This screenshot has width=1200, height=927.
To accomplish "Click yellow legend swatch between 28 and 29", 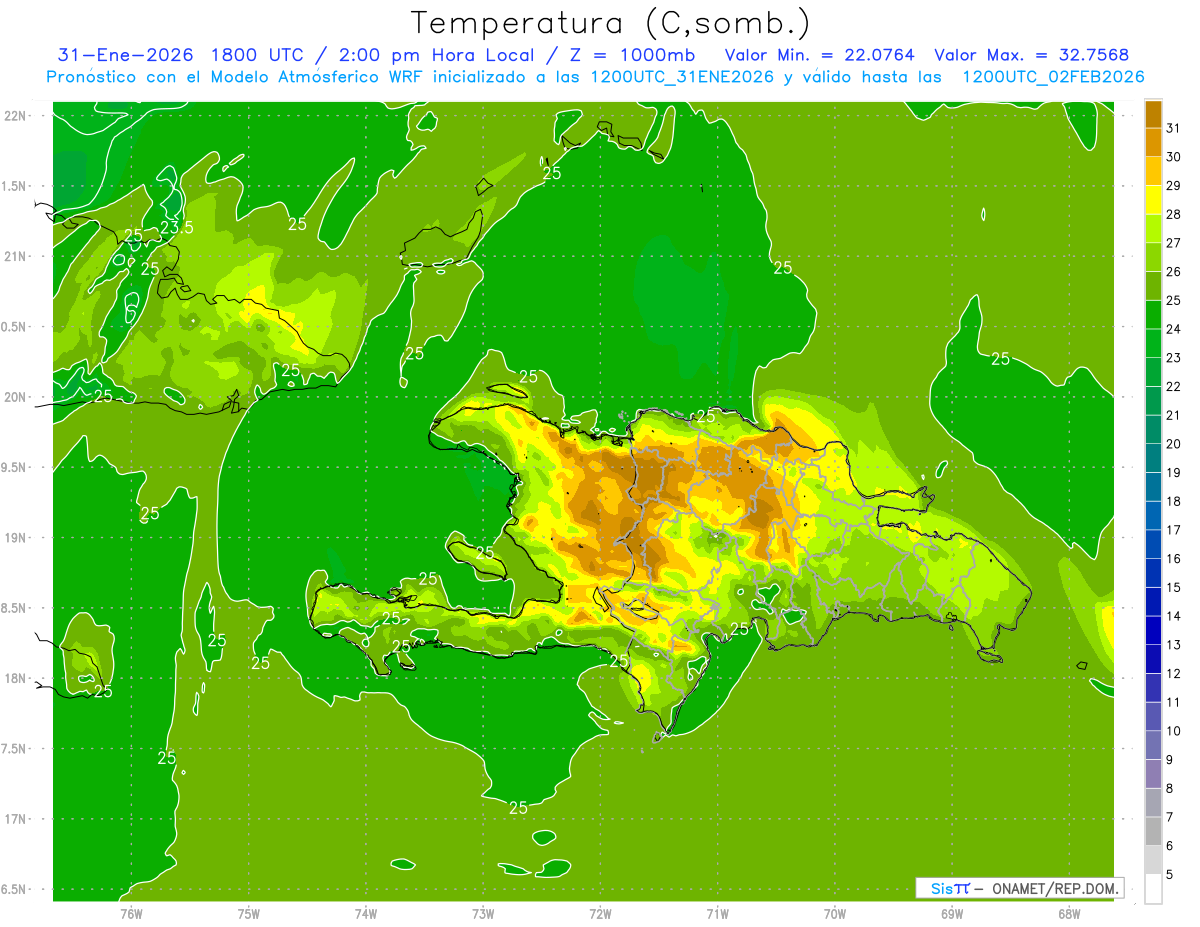I will coord(1153,200).
